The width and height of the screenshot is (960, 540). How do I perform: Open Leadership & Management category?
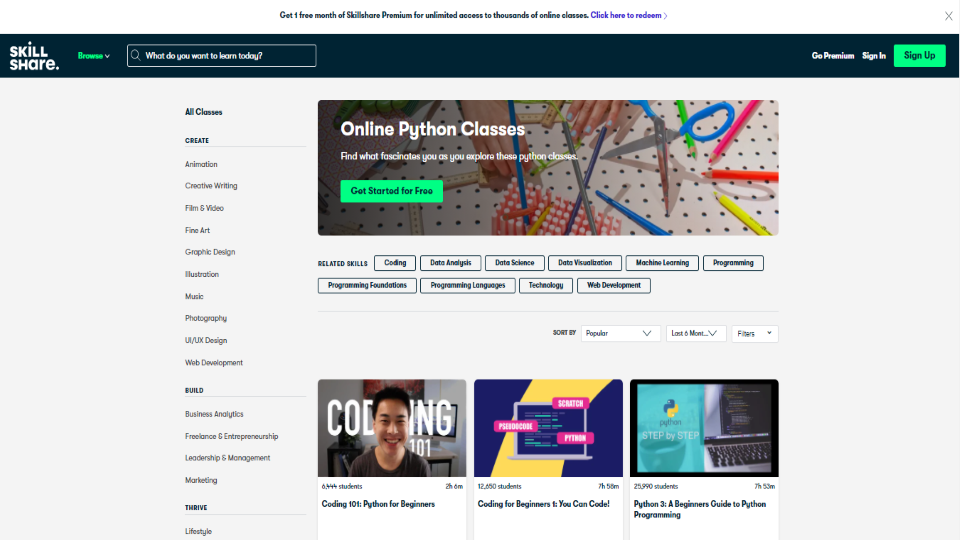[227, 458]
